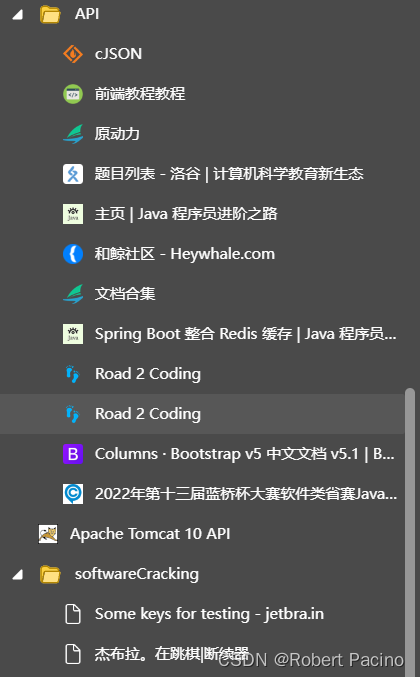Collapse the API folder arrow

(17, 15)
